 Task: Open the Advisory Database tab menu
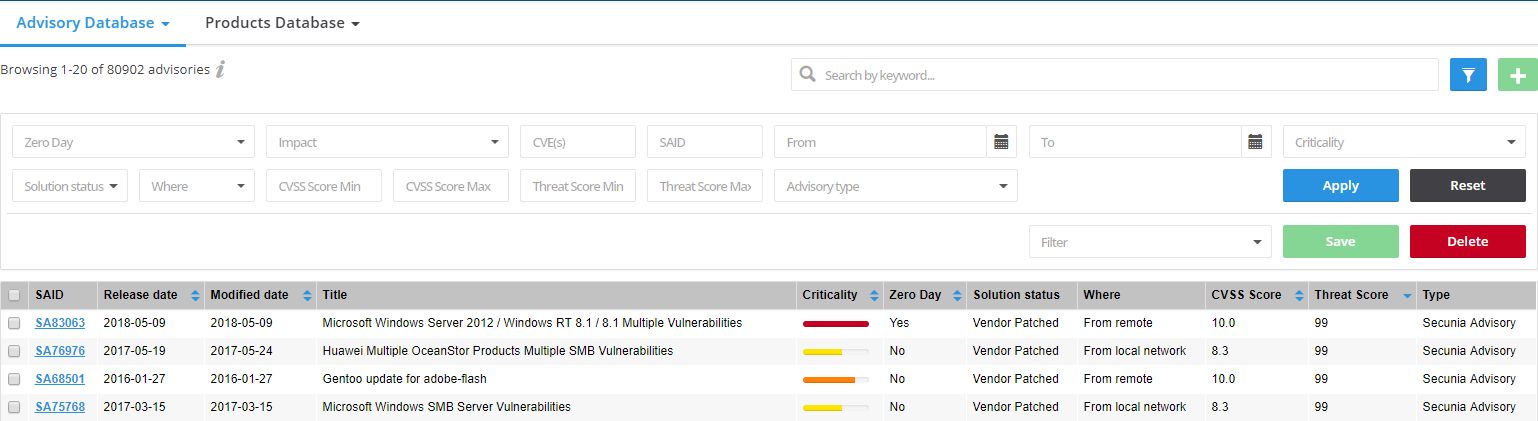coord(92,23)
